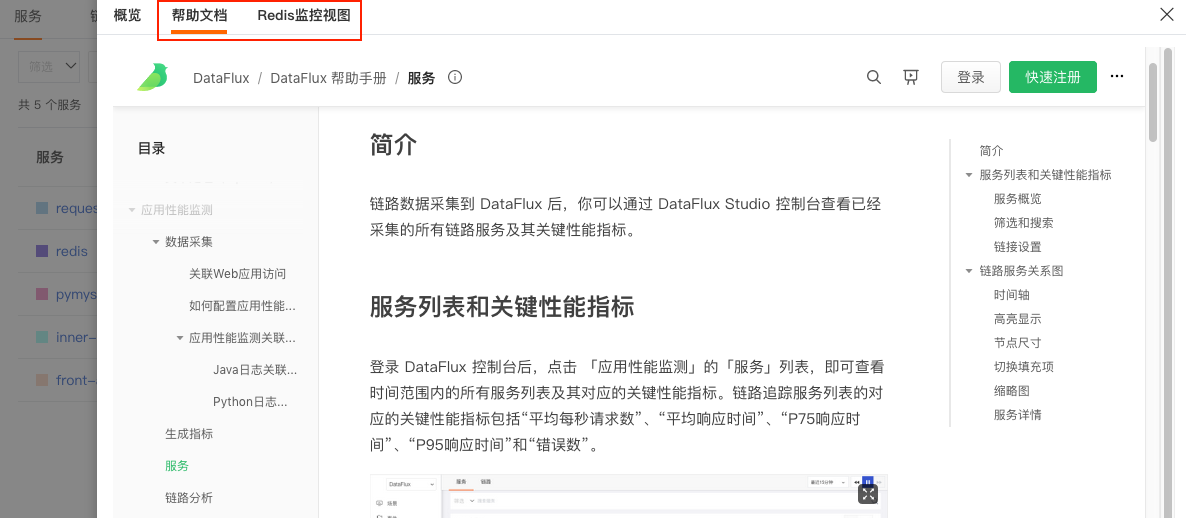Jump to 高亮显示 in the outline

[1017, 319]
